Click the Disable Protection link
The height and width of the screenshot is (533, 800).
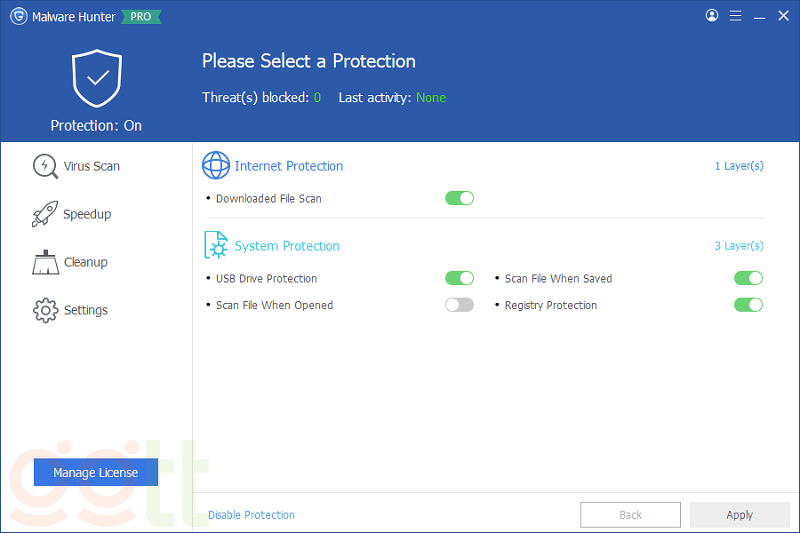tap(251, 515)
